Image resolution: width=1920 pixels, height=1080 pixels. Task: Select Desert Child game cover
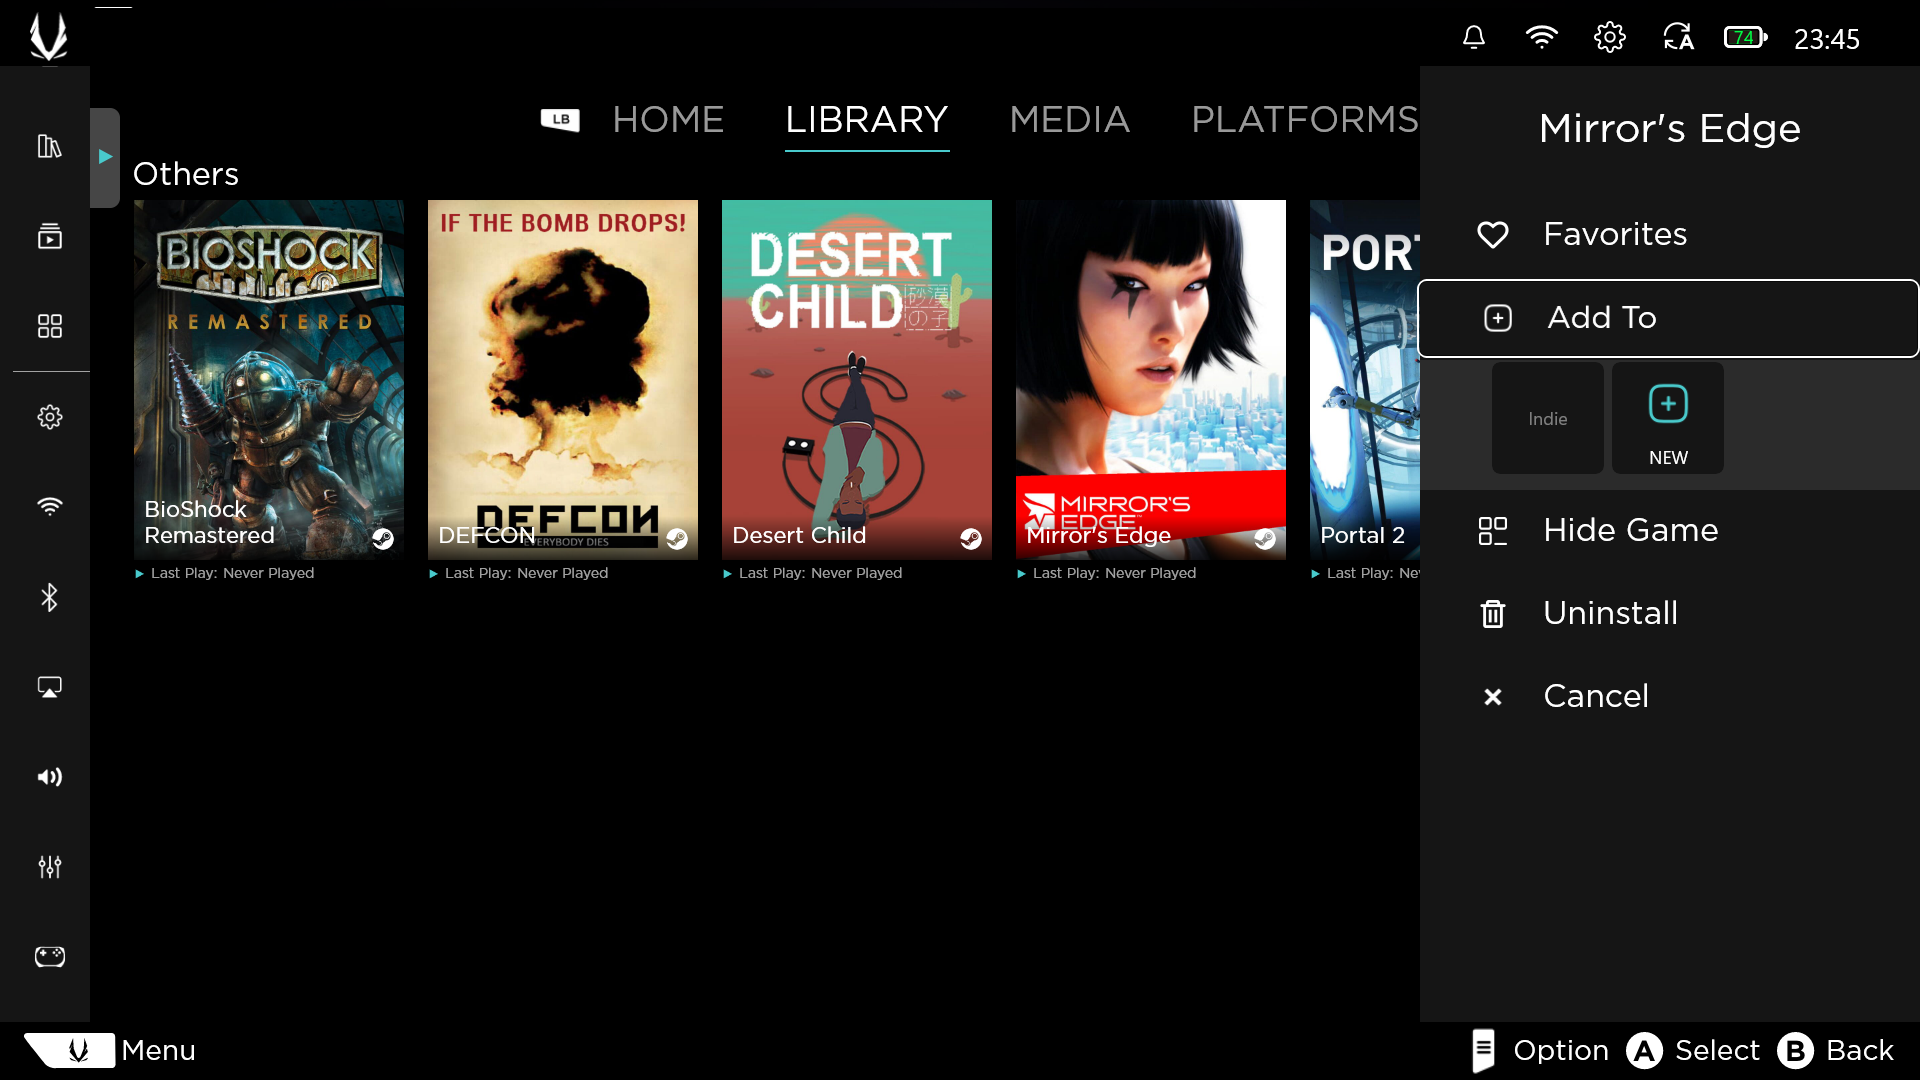coord(857,379)
